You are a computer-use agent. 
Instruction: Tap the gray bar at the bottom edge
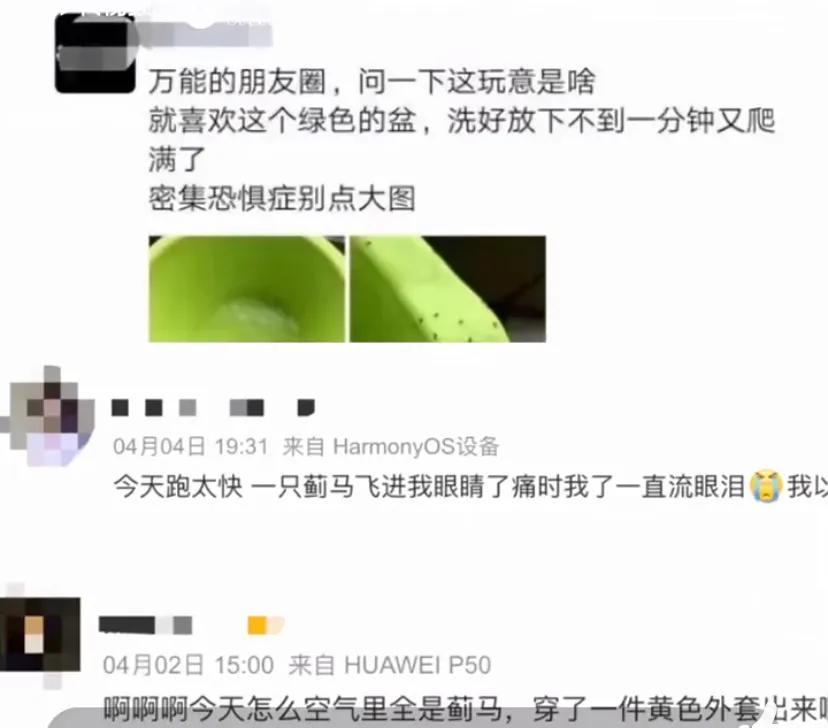[x=438, y=719]
